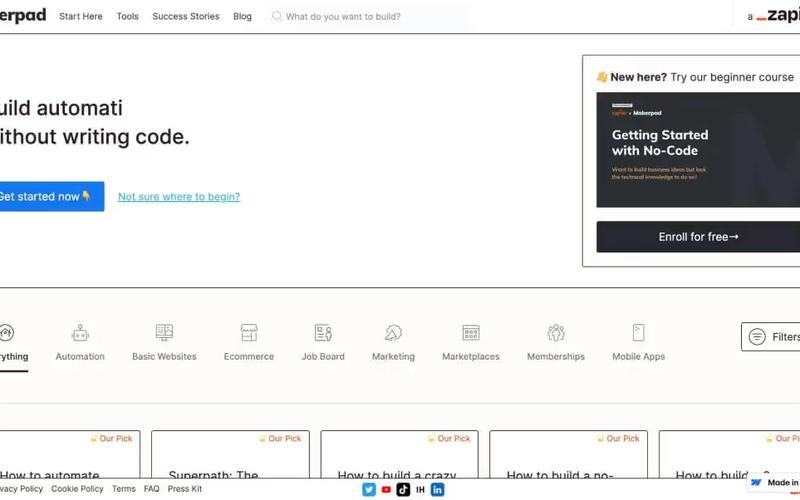This screenshot has height=500, width=800.
Task: Click the Ecommerce storefront icon
Action: (249, 333)
